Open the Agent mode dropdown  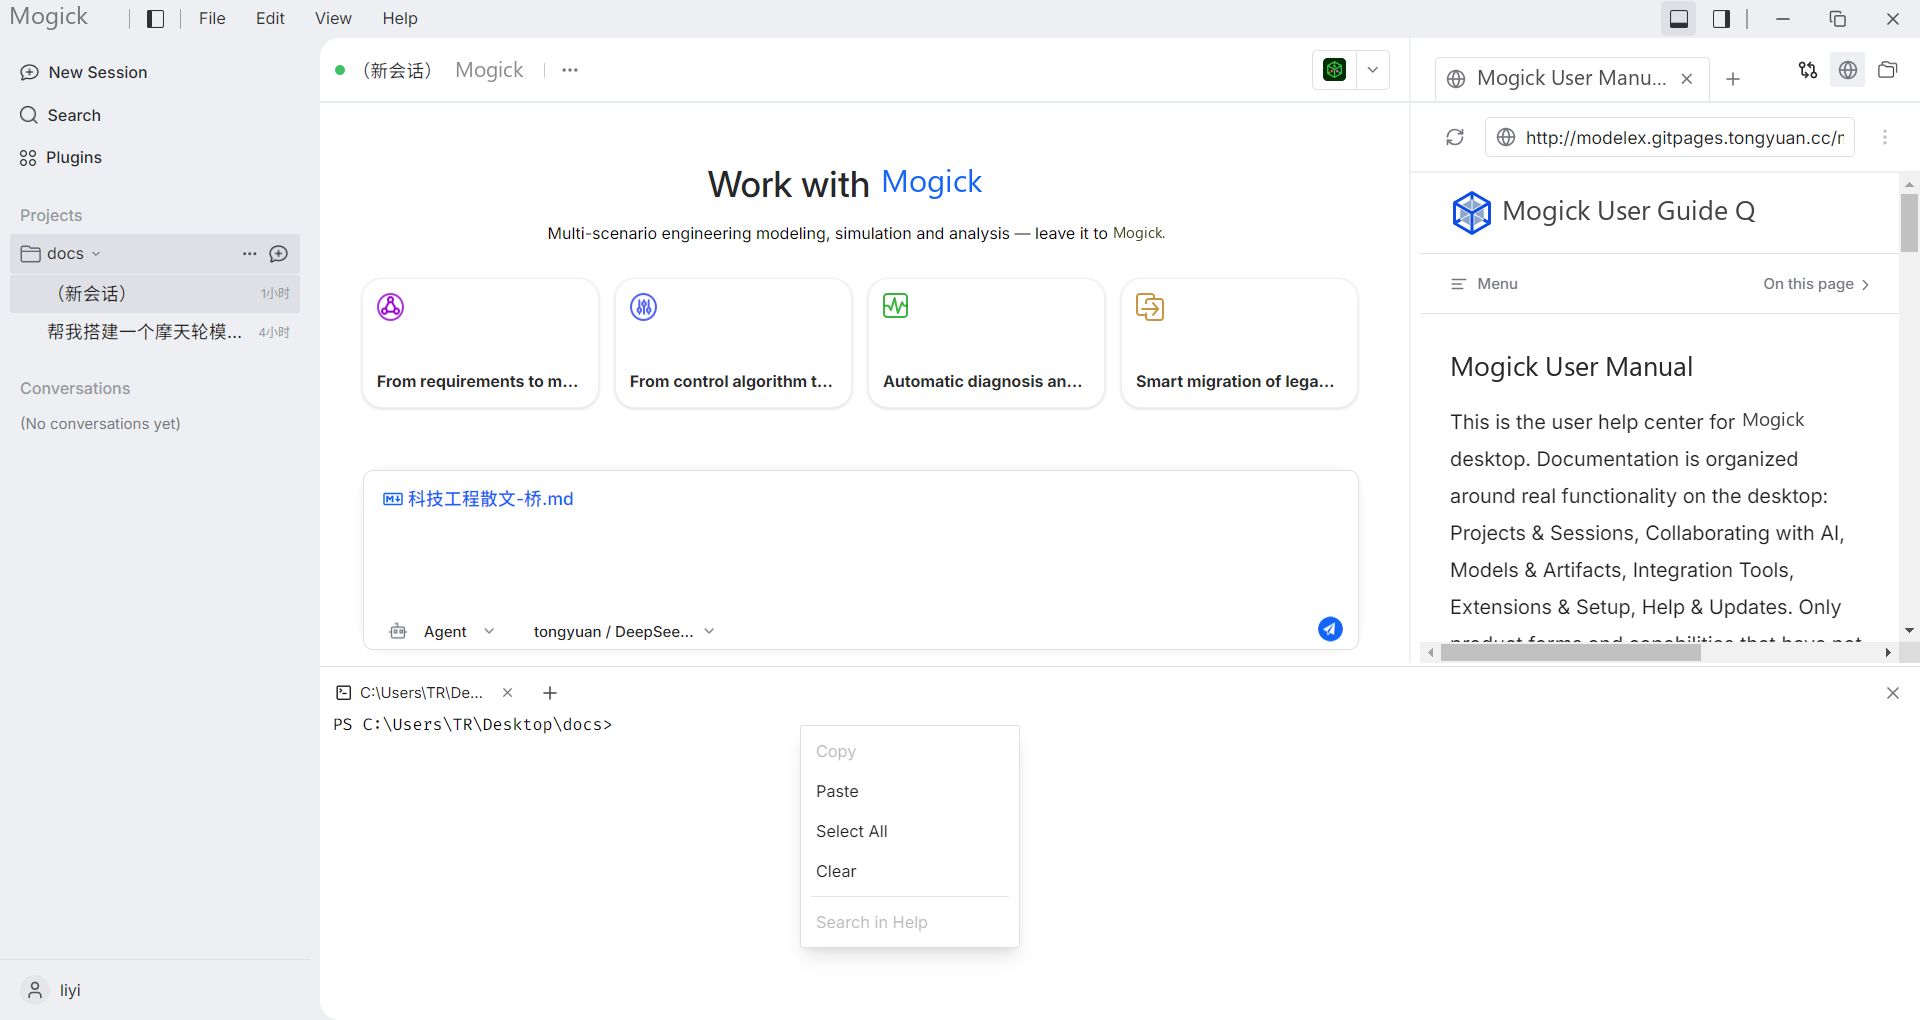(442, 632)
